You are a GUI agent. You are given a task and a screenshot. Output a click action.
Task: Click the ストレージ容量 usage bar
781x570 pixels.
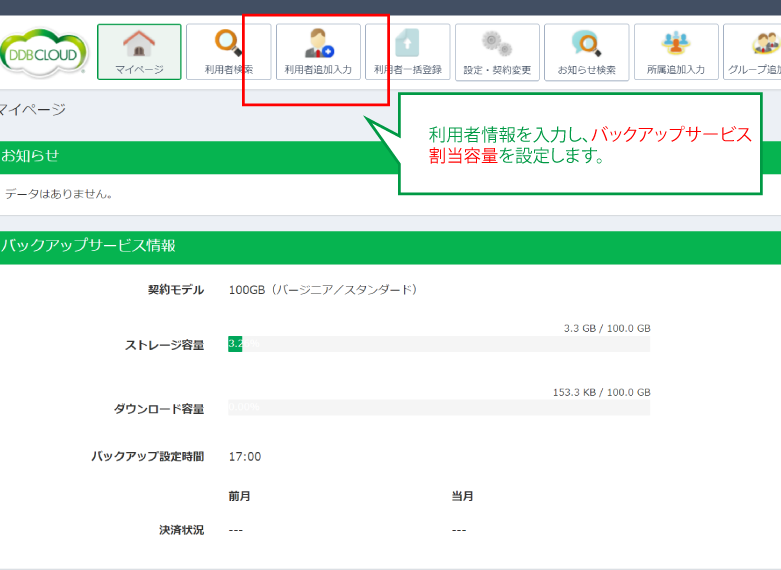pyautogui.click(x=439, y=344)
